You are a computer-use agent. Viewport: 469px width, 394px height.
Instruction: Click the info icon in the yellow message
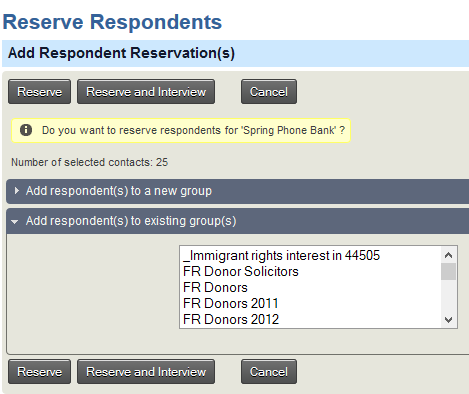click(26, 130)
